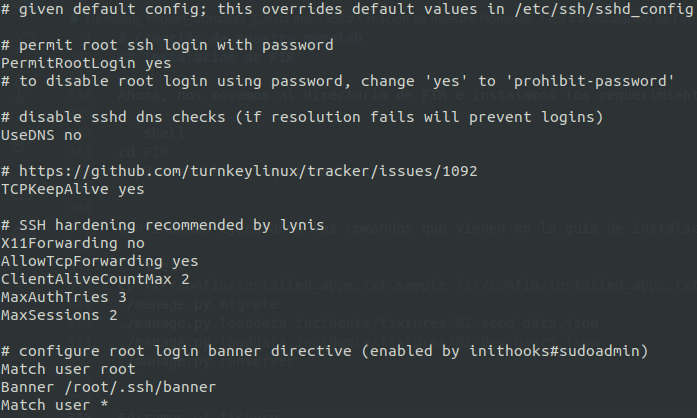The height and width of the screenshot is (418, 697).
Task: Place cursor on PermitRootLogin yes line
Action: (x=72, y=62)
